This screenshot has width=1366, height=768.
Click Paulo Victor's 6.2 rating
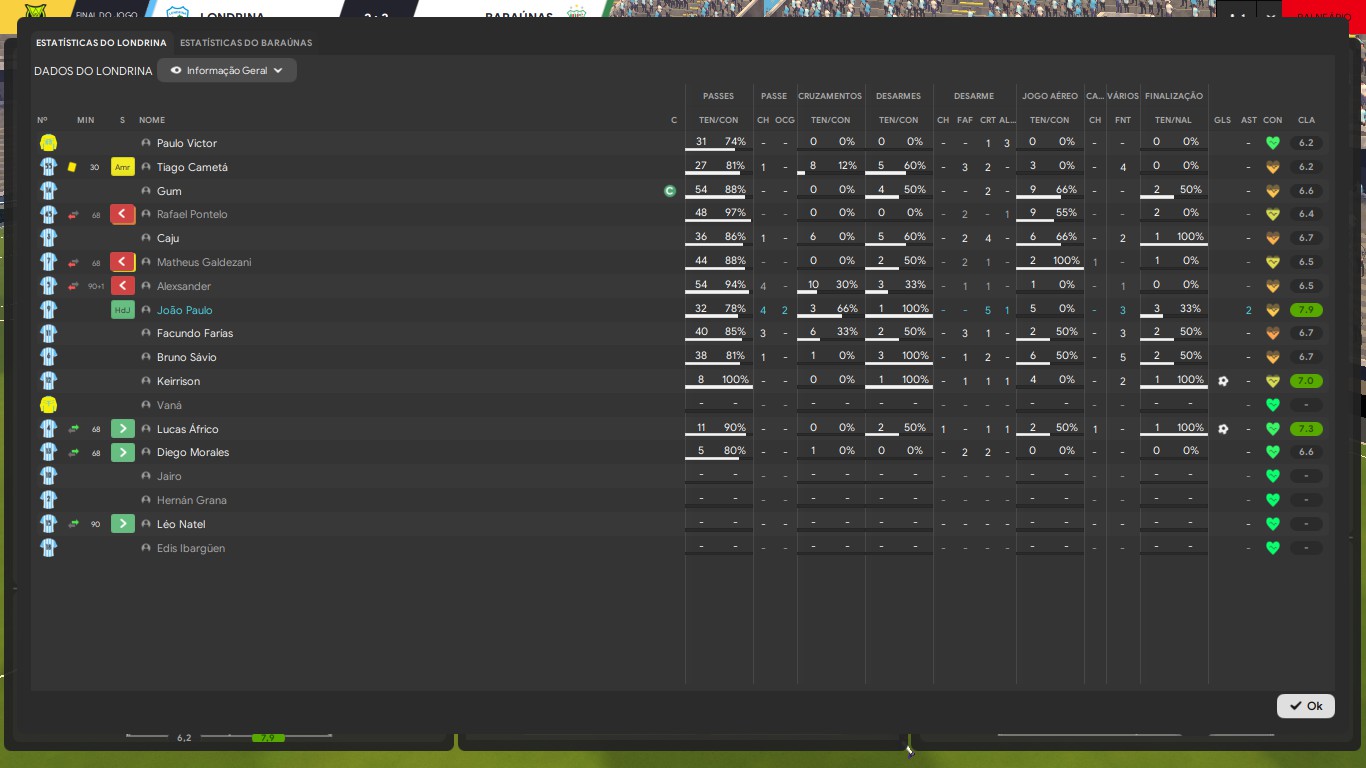1306,143
